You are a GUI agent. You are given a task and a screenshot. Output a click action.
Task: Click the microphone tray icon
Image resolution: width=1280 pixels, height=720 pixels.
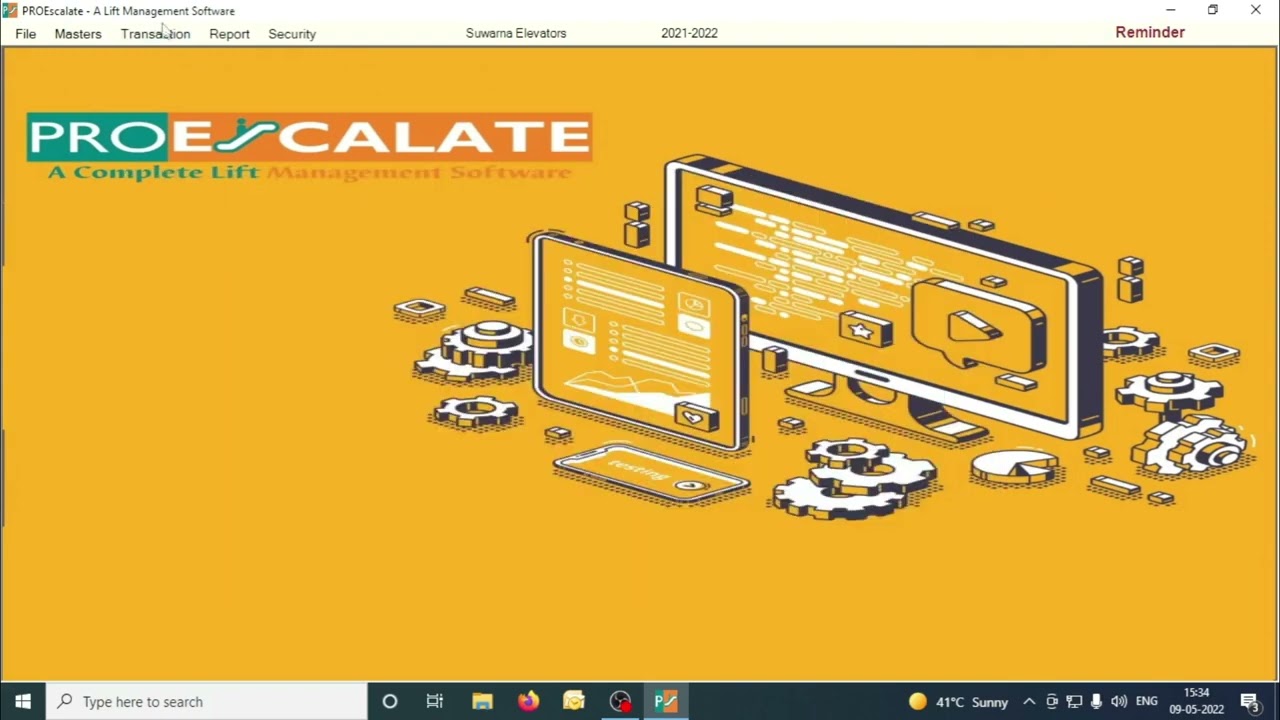tap(1096, 702)
